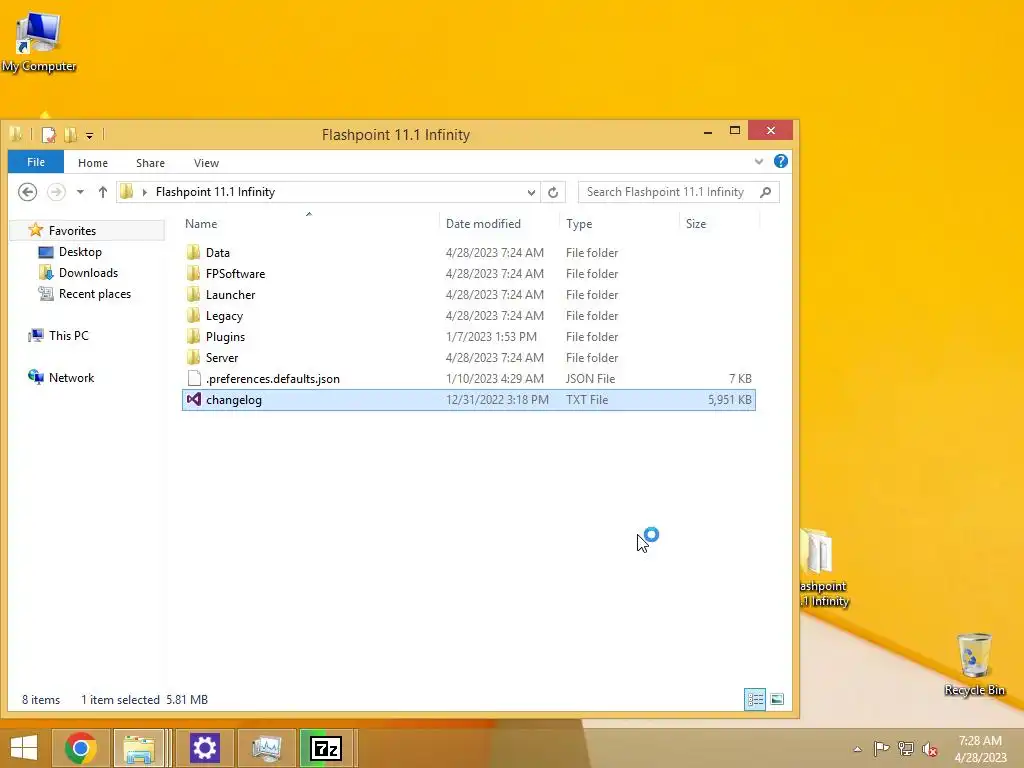Click File Explorer in taskbar
1024x768 pixels.
pos(139,748)
